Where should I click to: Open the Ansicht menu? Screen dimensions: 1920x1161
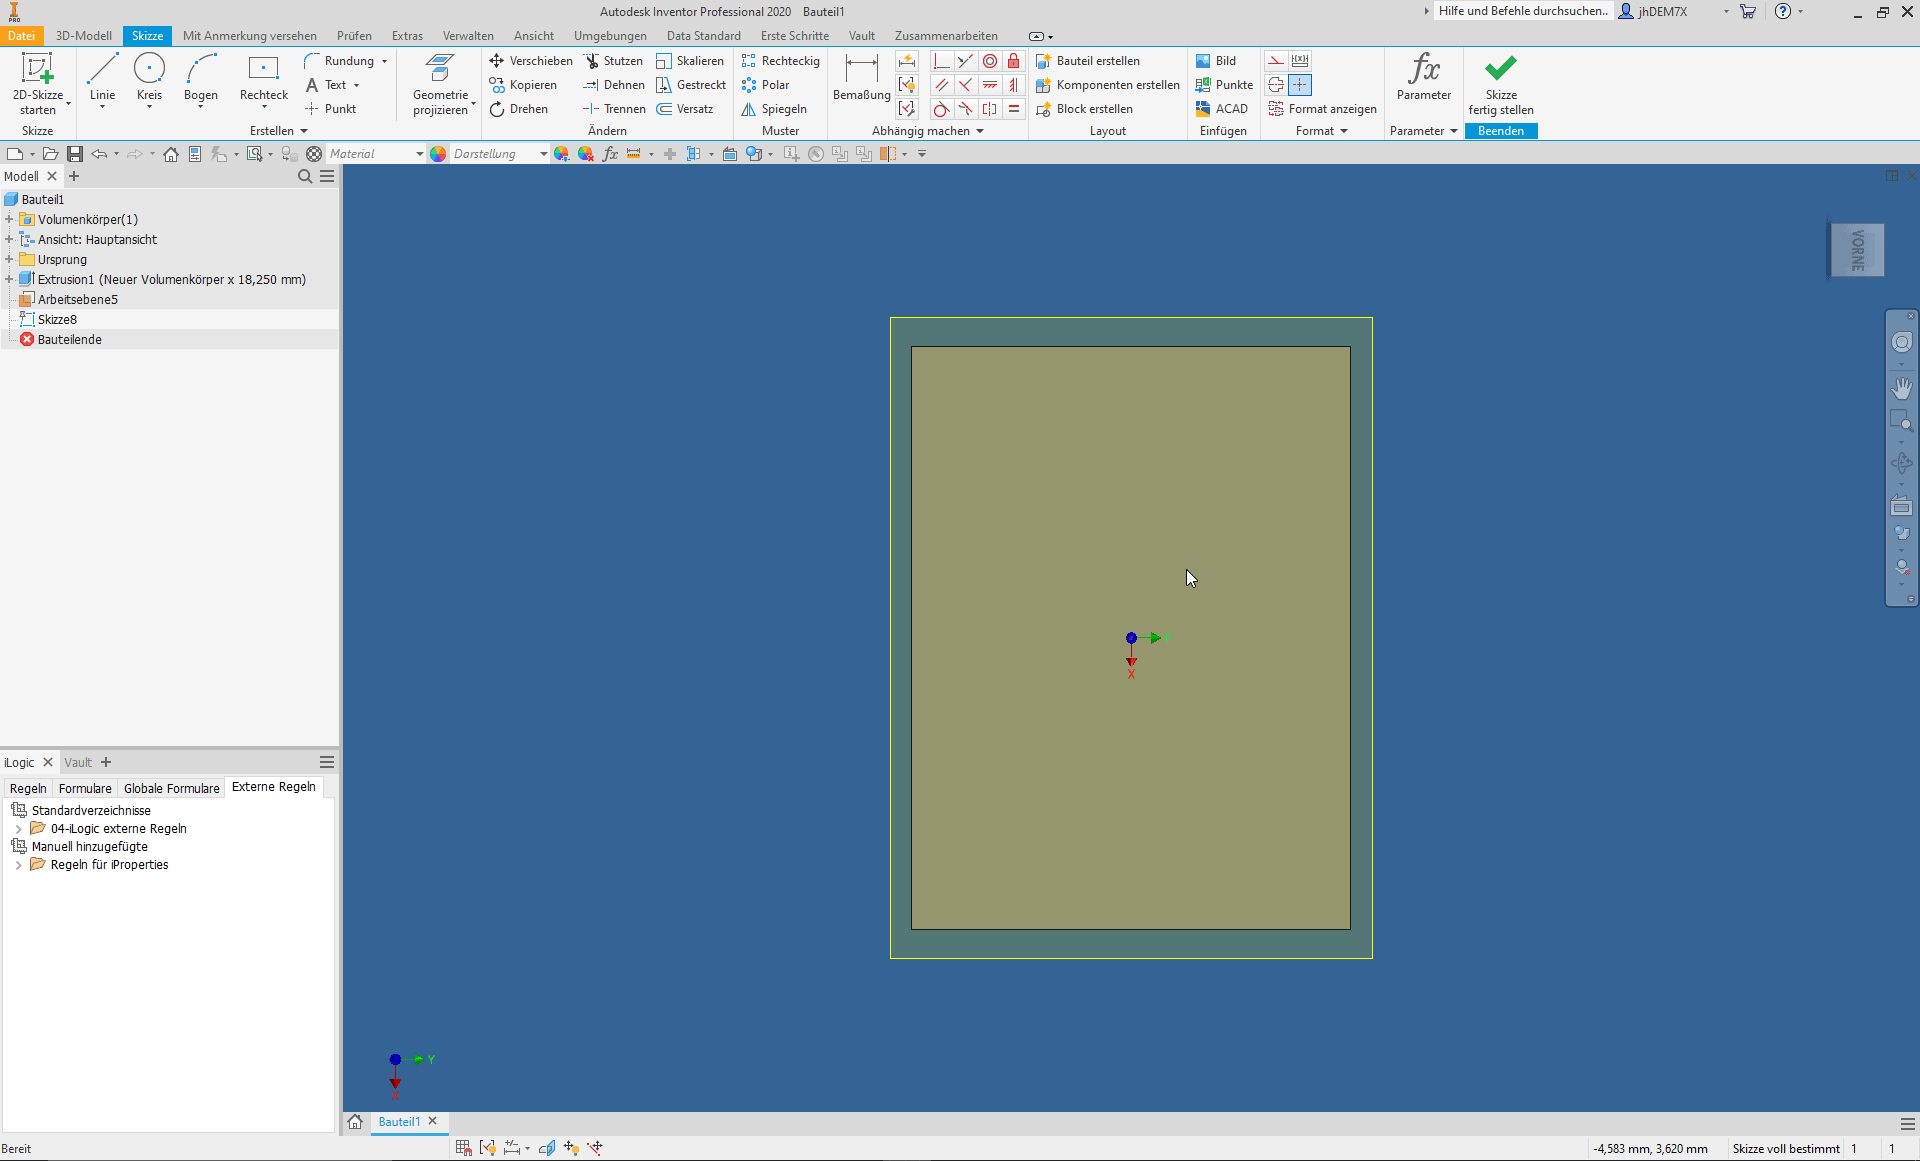532,36
